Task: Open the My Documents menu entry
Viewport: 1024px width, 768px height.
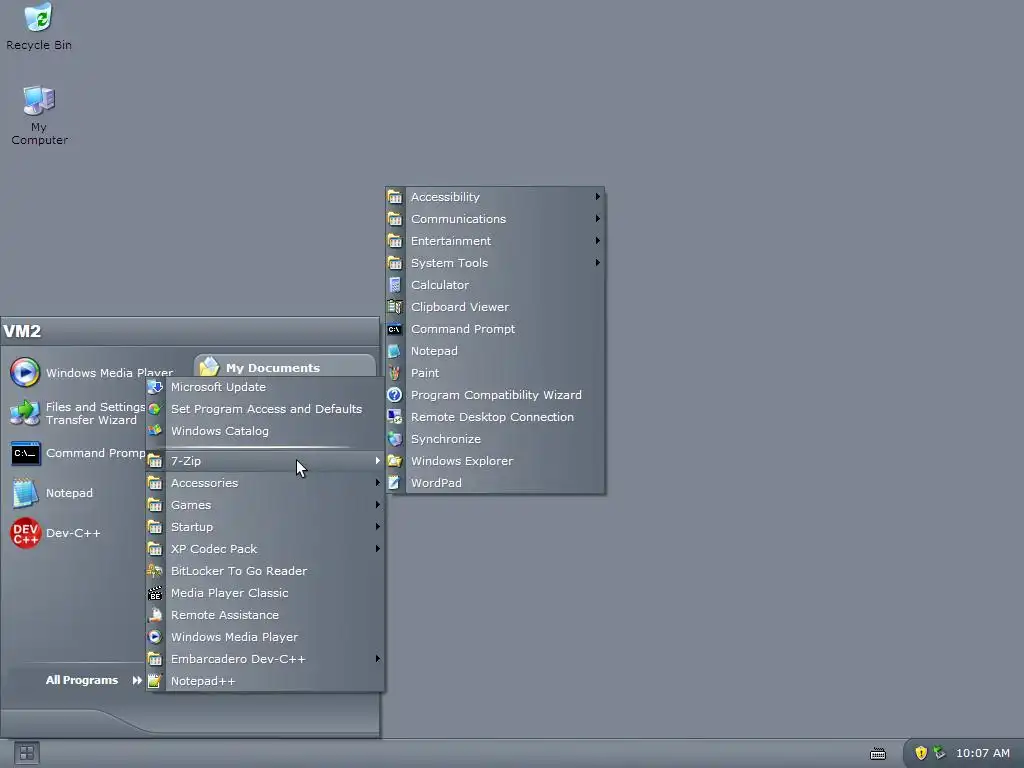Action: pos(285,367)
